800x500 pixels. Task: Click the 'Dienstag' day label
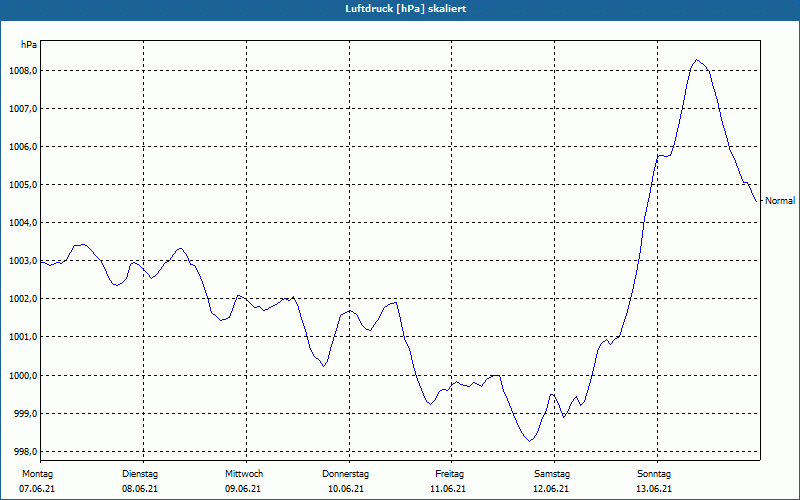tap(140, 474)
